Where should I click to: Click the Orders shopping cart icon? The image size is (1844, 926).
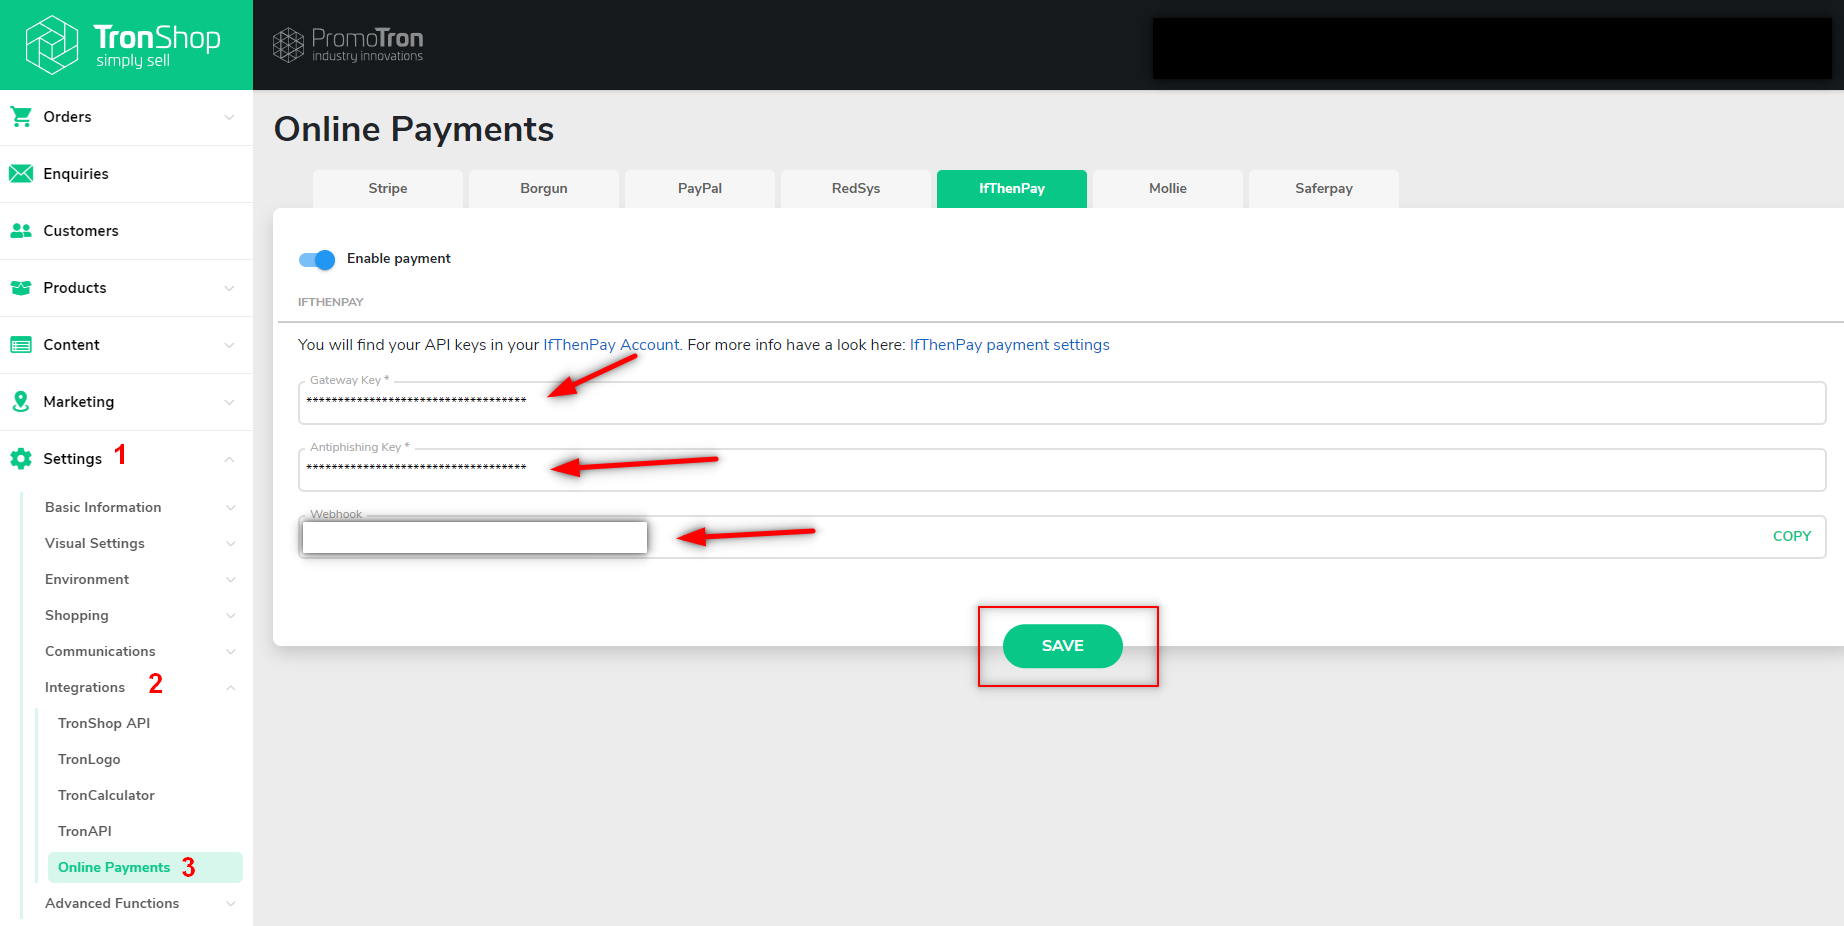(x=21, y=117)
